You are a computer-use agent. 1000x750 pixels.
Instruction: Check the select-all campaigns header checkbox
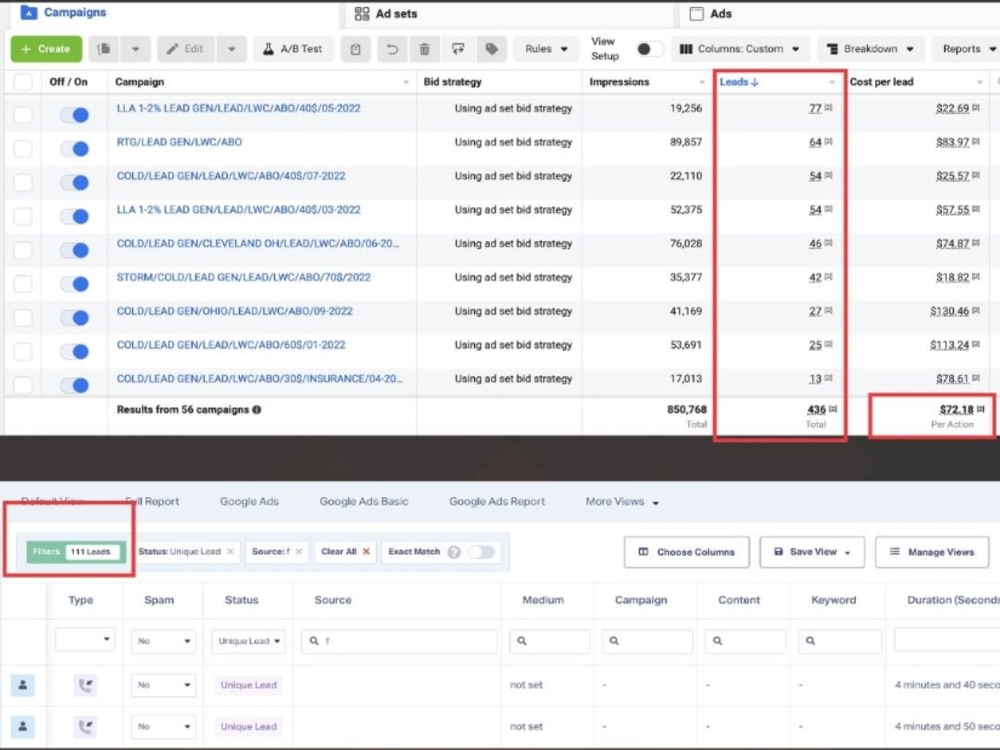23,82
